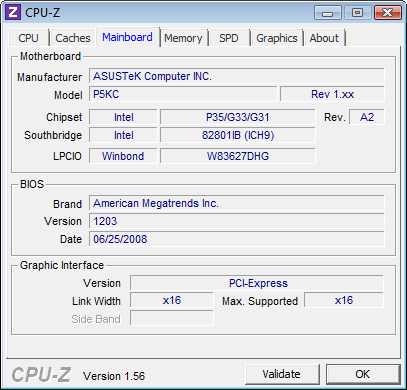Select the chipset value P35/G33/G31
The image size is (407, 390).
tap(238, 117)
